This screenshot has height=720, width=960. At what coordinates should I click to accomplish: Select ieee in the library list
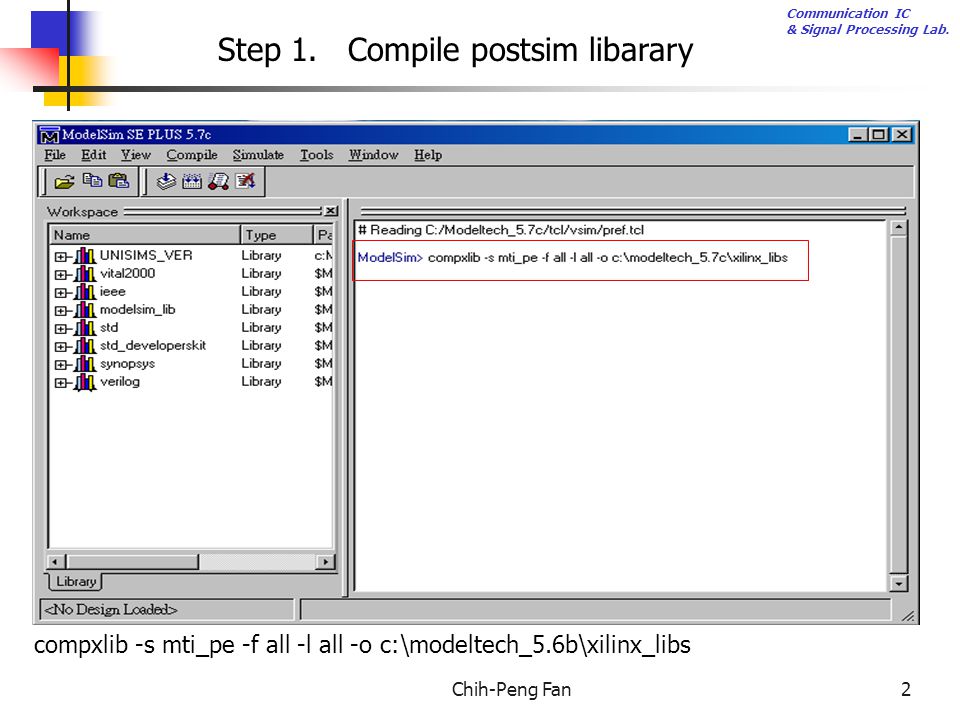(x=113, y=291)
